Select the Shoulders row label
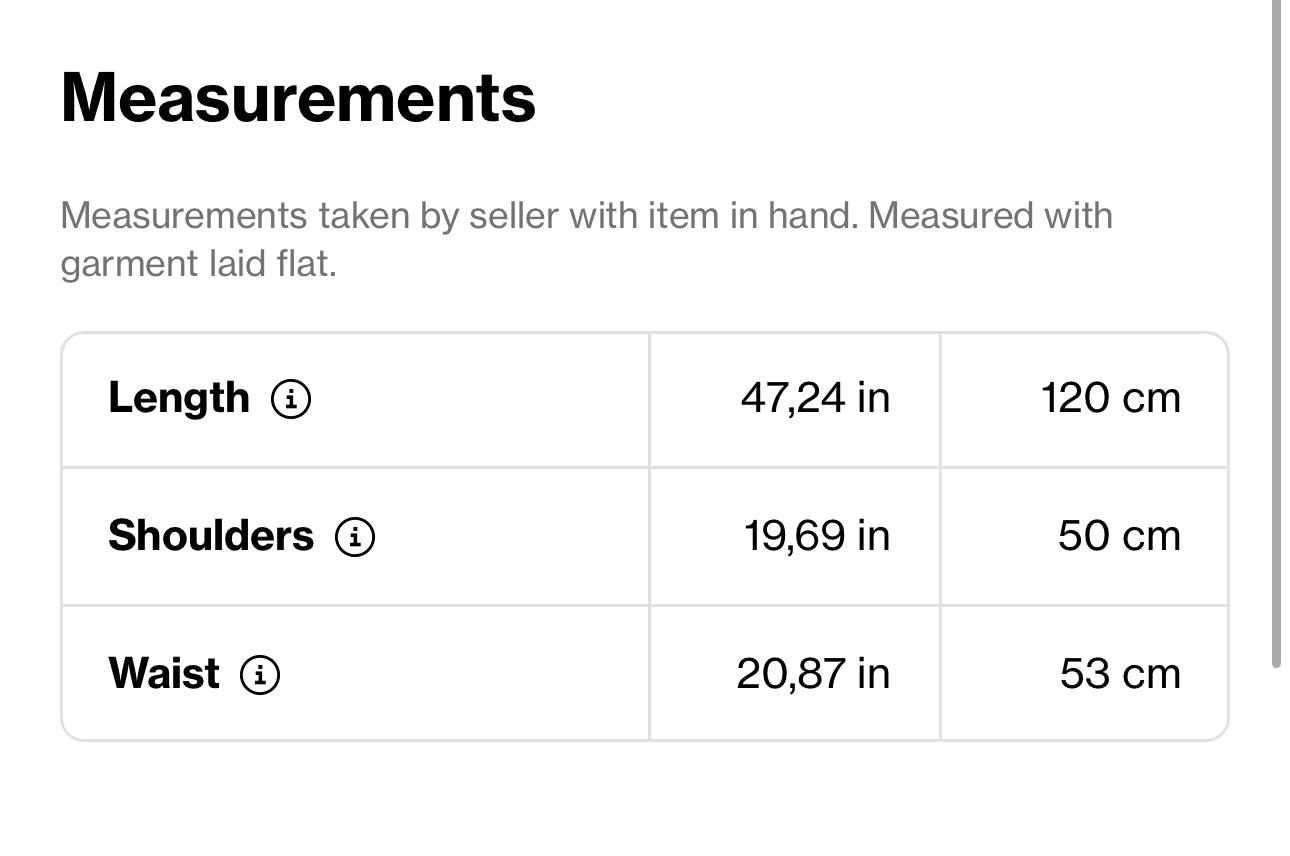The height and width of the screenshot is (856, 1290). click(x=211, y=536)
